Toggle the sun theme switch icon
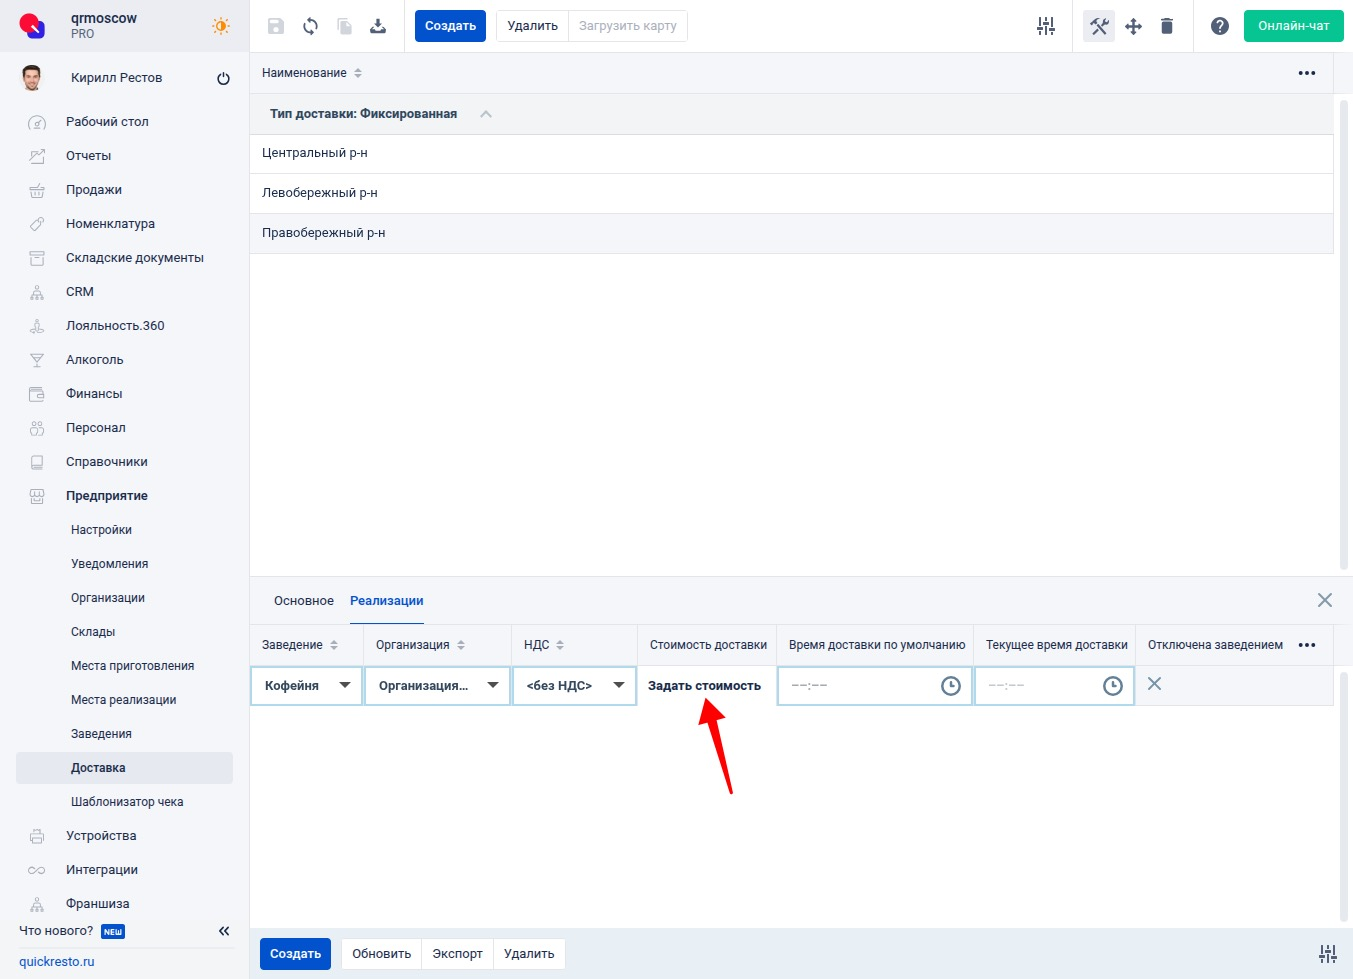This screenshot has height=979, width=1353. 221,26
